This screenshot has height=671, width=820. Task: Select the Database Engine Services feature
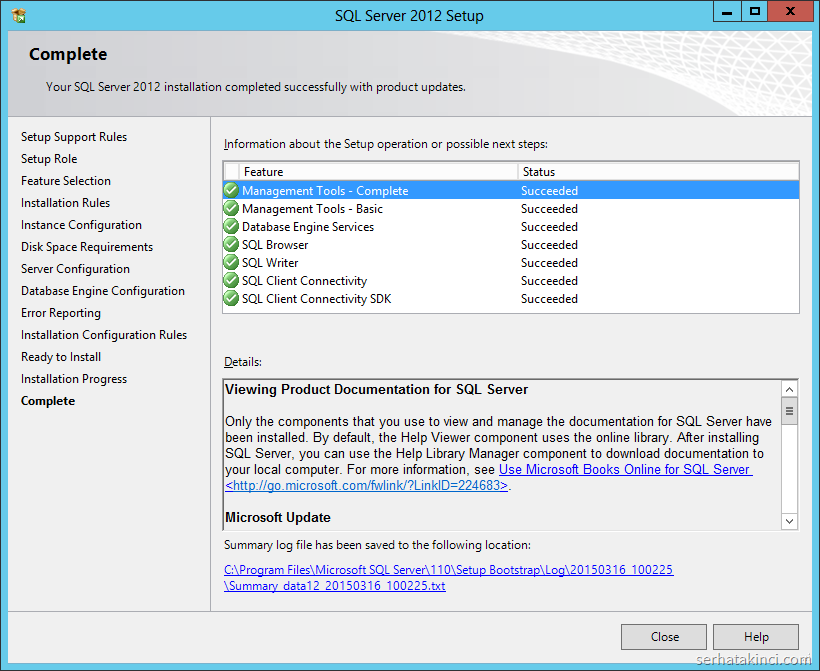511,226
